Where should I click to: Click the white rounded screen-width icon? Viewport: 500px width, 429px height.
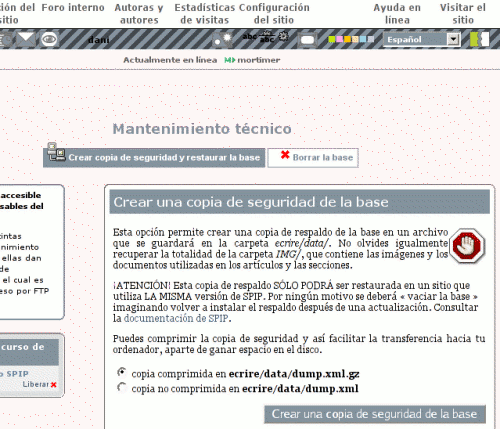(x=307, y=40)
